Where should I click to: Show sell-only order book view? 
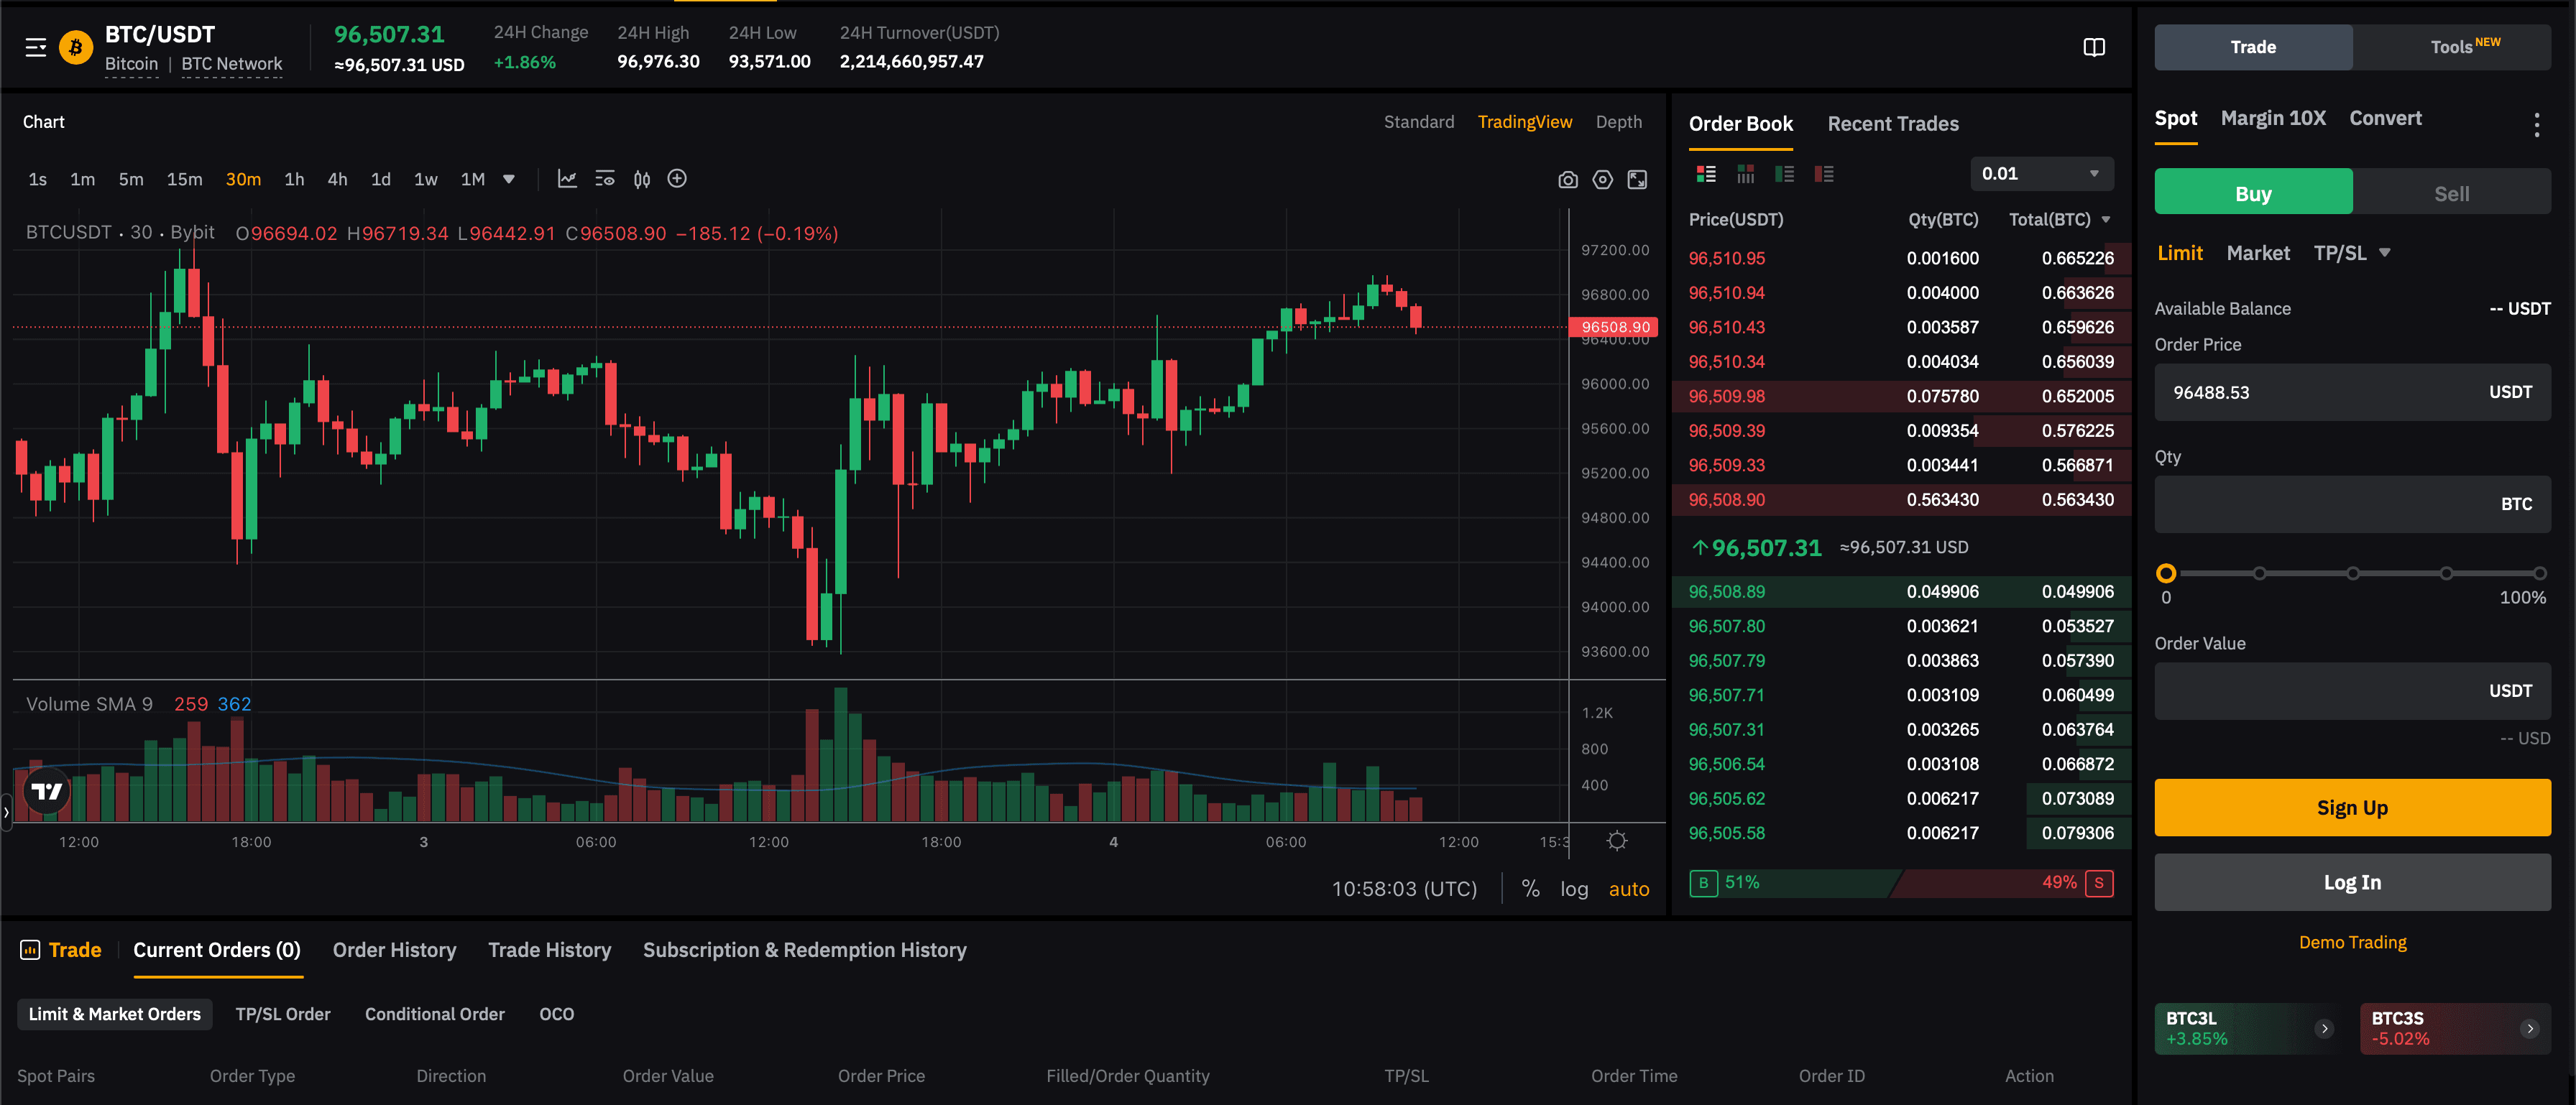1823,174
